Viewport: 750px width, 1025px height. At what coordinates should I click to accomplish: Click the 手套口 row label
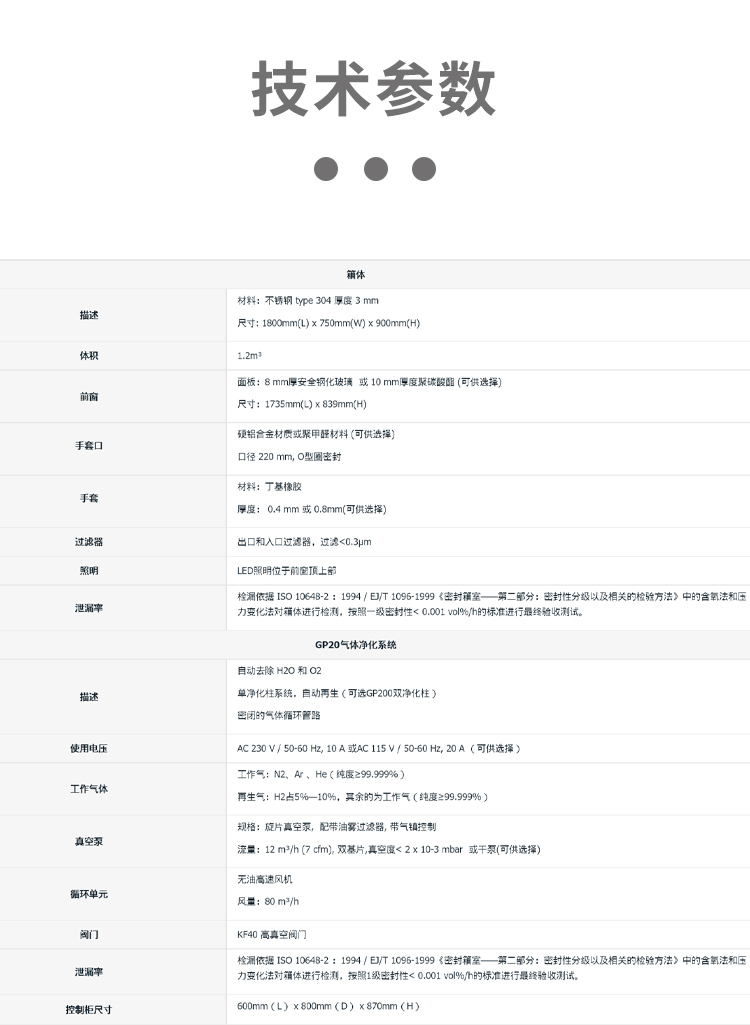tap(89, 446)
